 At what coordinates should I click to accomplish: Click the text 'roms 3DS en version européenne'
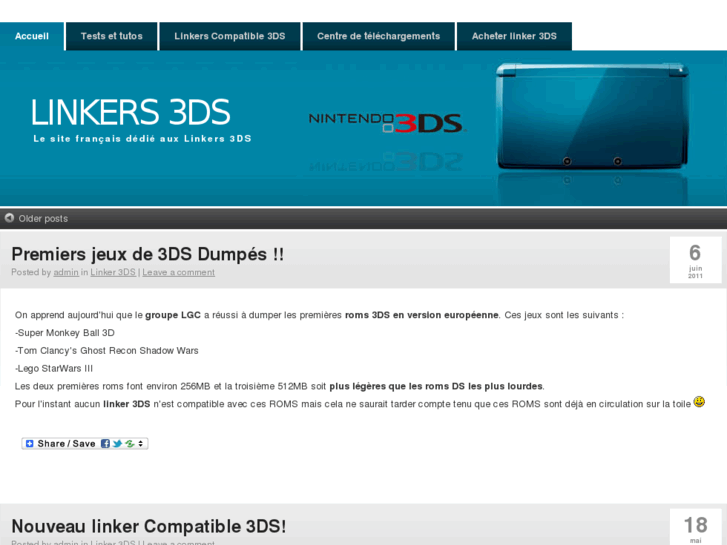(421, 315)
